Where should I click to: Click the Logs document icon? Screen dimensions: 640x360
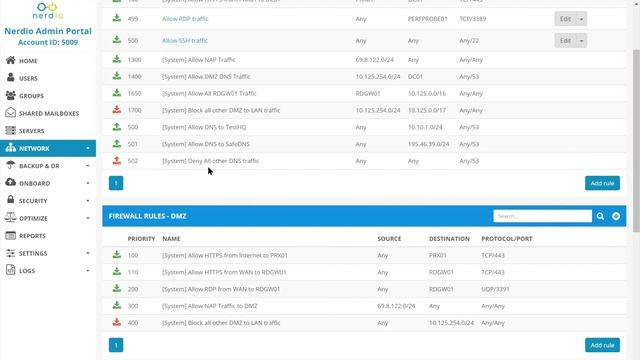[11, 270]
